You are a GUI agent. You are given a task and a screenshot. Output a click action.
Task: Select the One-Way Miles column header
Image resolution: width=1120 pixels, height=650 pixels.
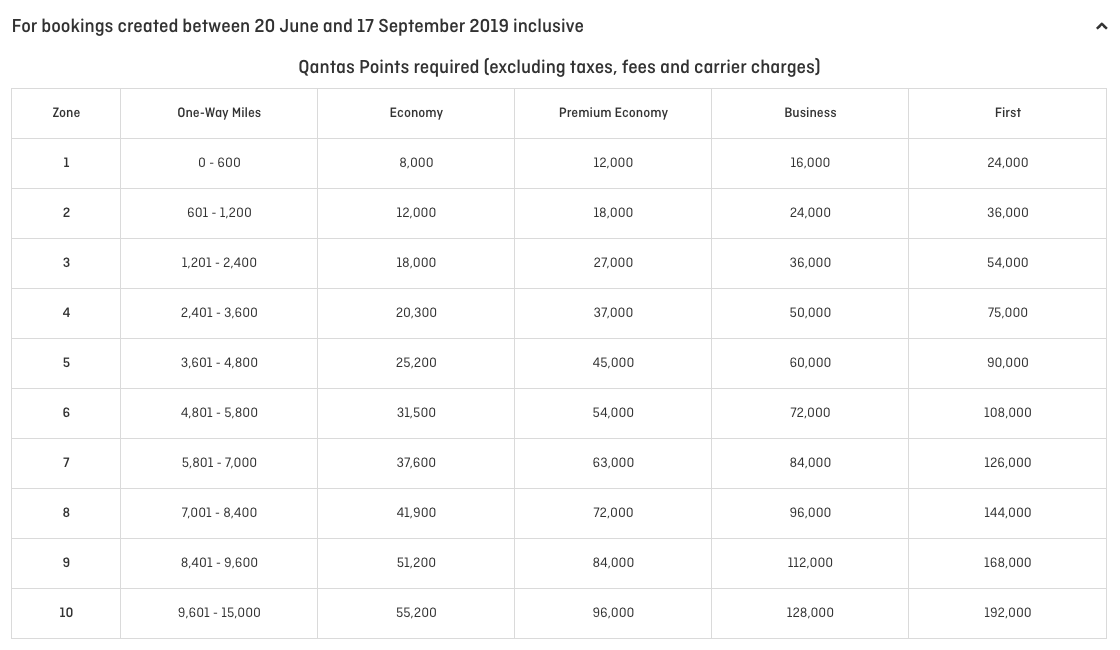[x=219, y=113]
